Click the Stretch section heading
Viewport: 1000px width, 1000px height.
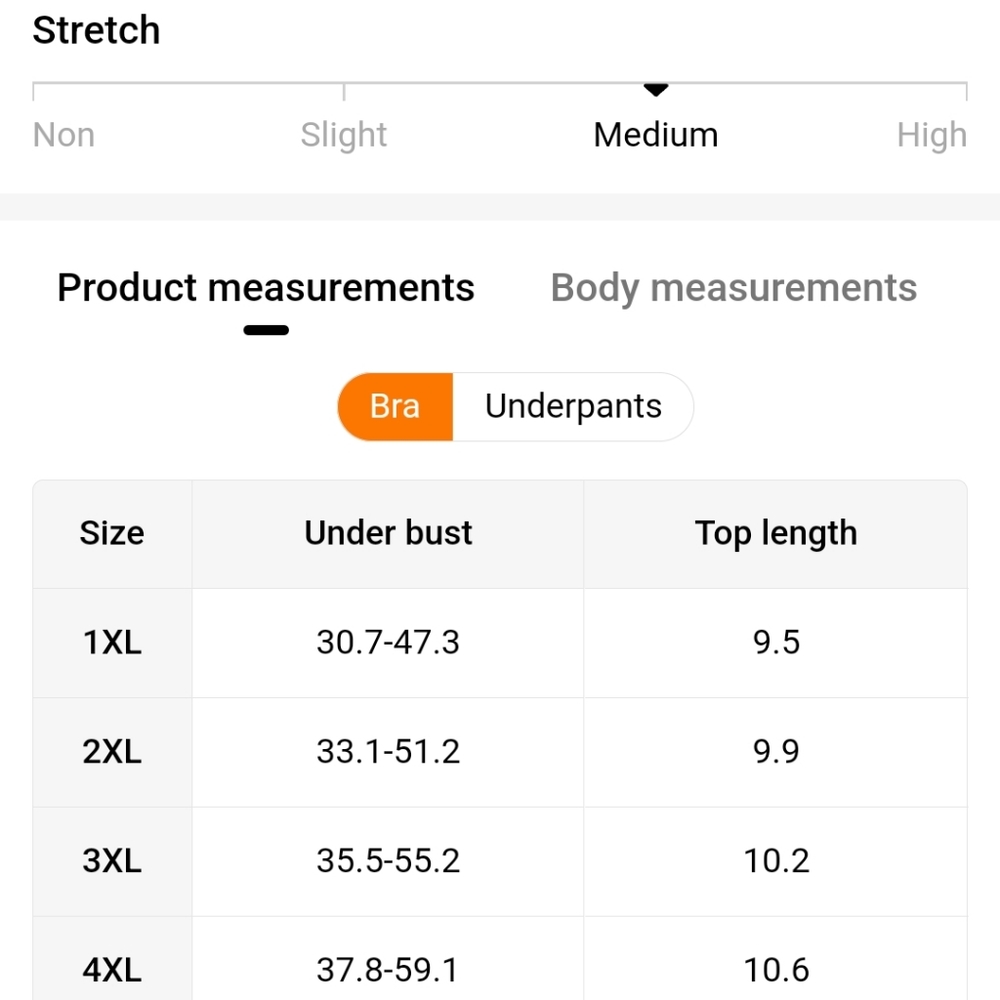[96, 31]
